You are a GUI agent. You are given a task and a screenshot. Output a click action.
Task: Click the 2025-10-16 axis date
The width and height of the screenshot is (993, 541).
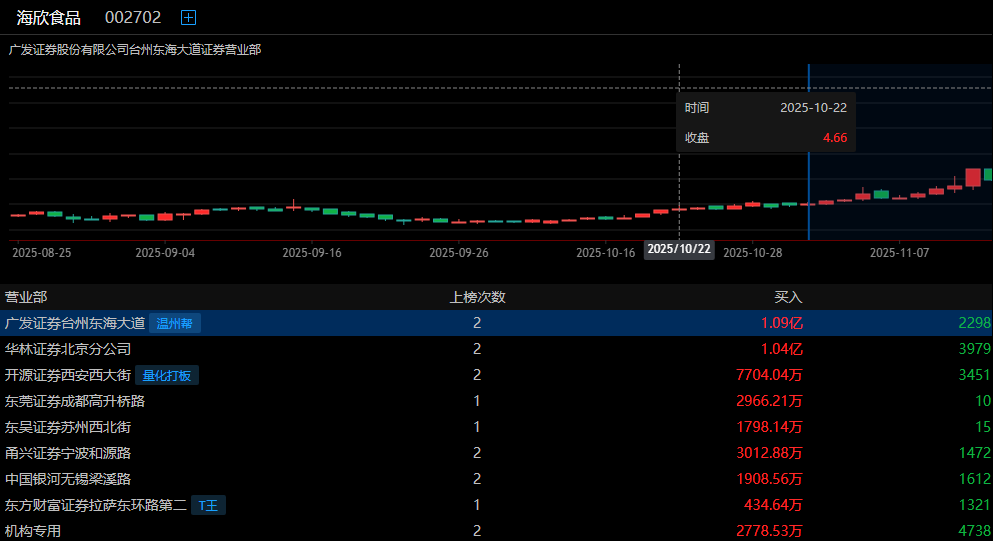(x=605, y=253)
